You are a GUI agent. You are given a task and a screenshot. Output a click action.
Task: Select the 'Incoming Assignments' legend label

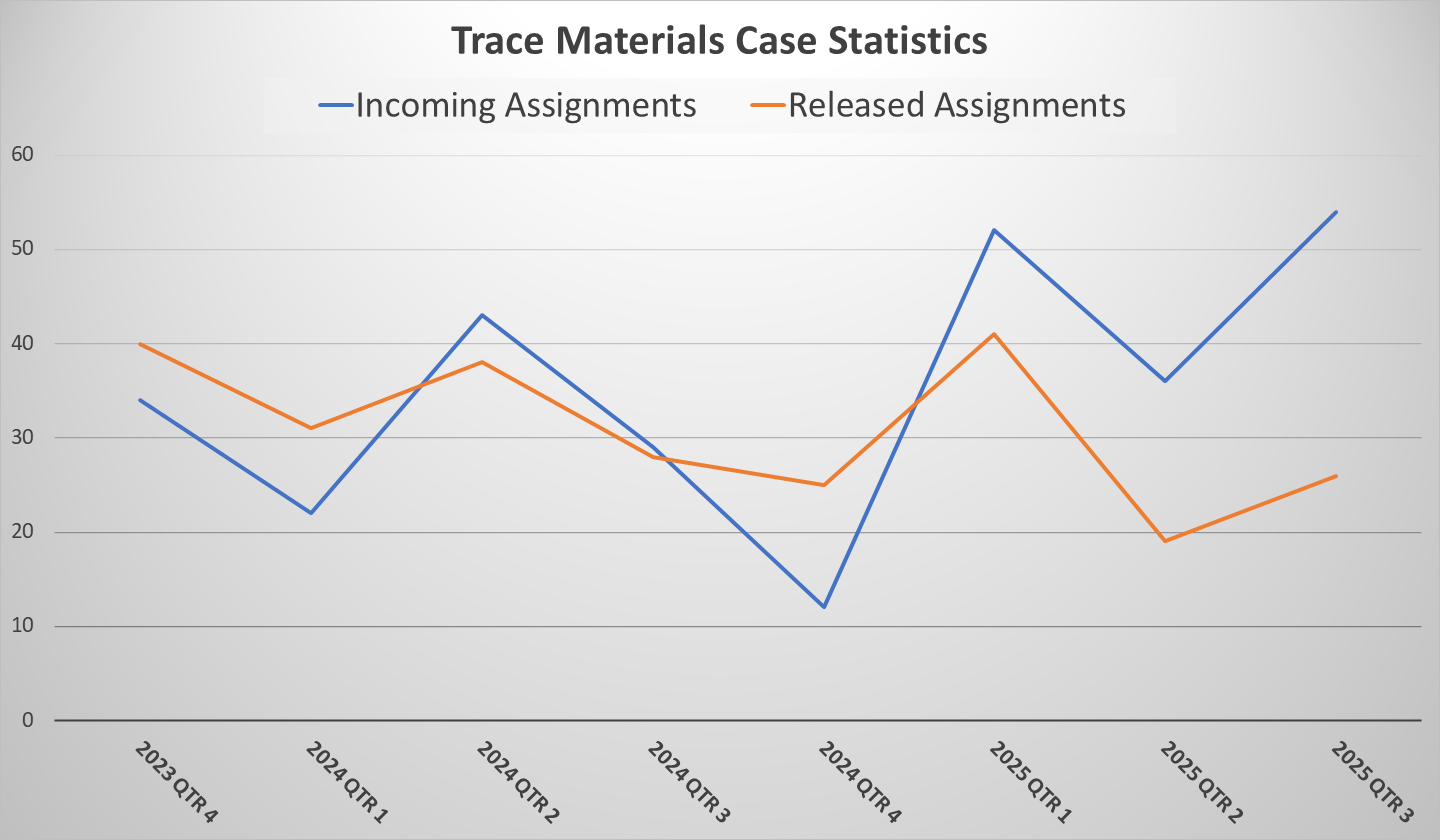click(x=526, y=105)
